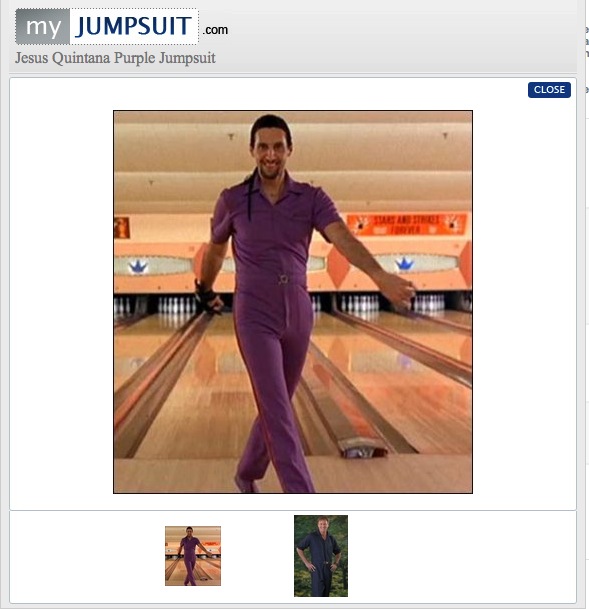The width and height of the screenshot is (589, 609).
Task: Click the belt buckle on the jumpsuit
Action: click(283, 279)
